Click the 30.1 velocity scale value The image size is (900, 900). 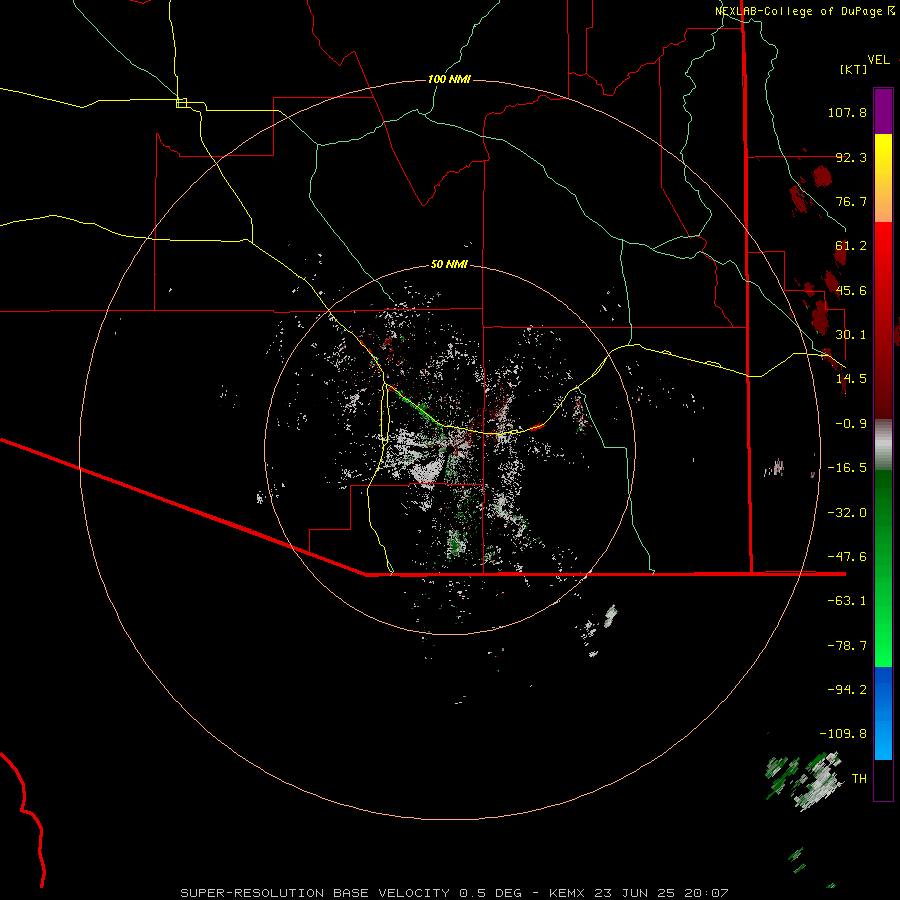(x=851, y=335)
